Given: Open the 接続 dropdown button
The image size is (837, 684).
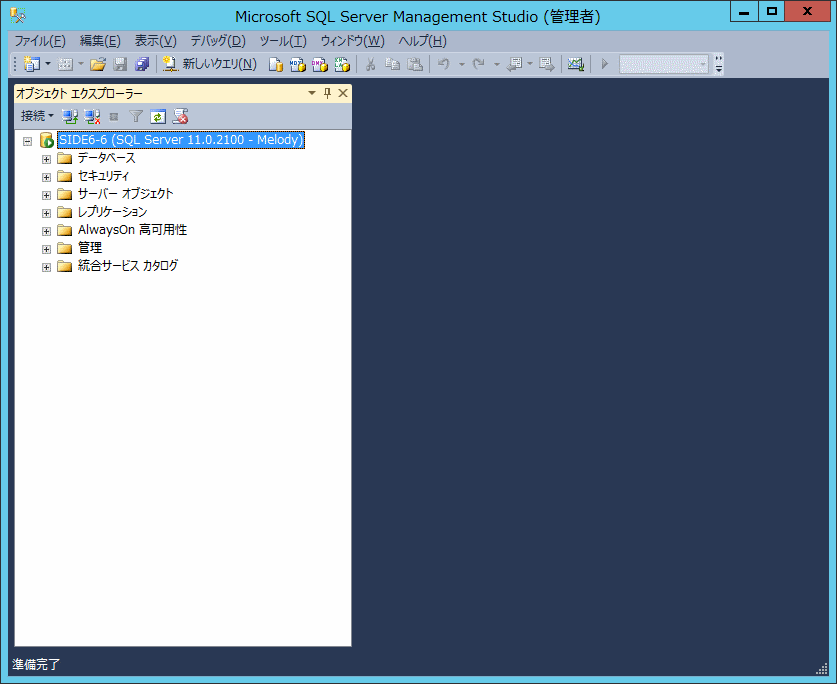Looking at the screenshot, I should [x=37, y=116].
